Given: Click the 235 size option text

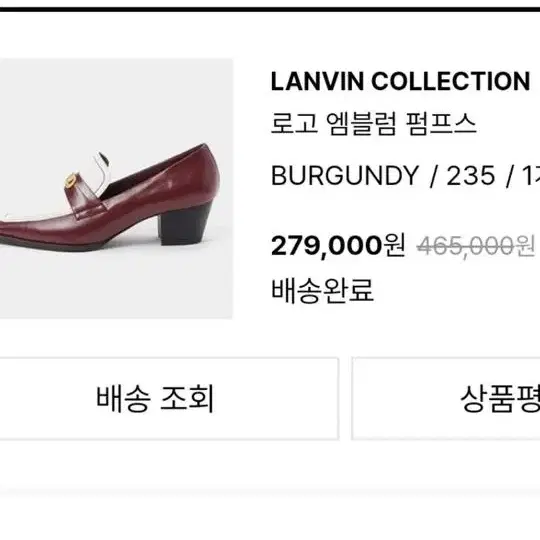Looking at the screenshot, I should [x=470, y=176].
